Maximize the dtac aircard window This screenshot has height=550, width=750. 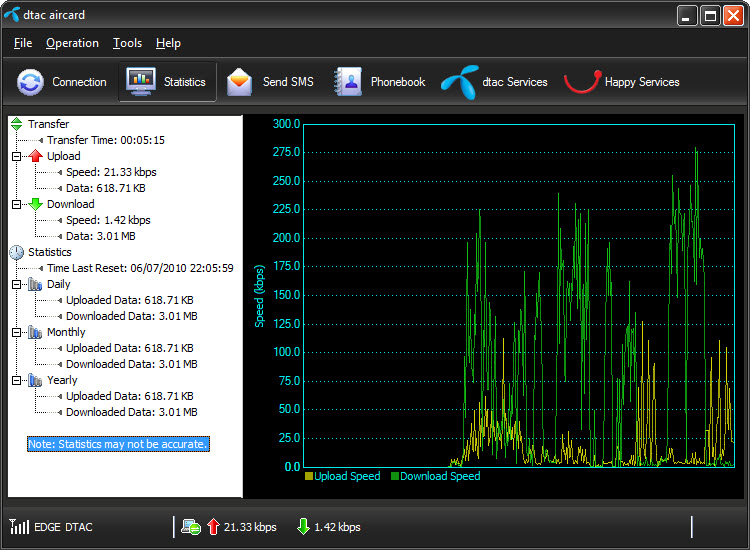(x=710, y=16)
